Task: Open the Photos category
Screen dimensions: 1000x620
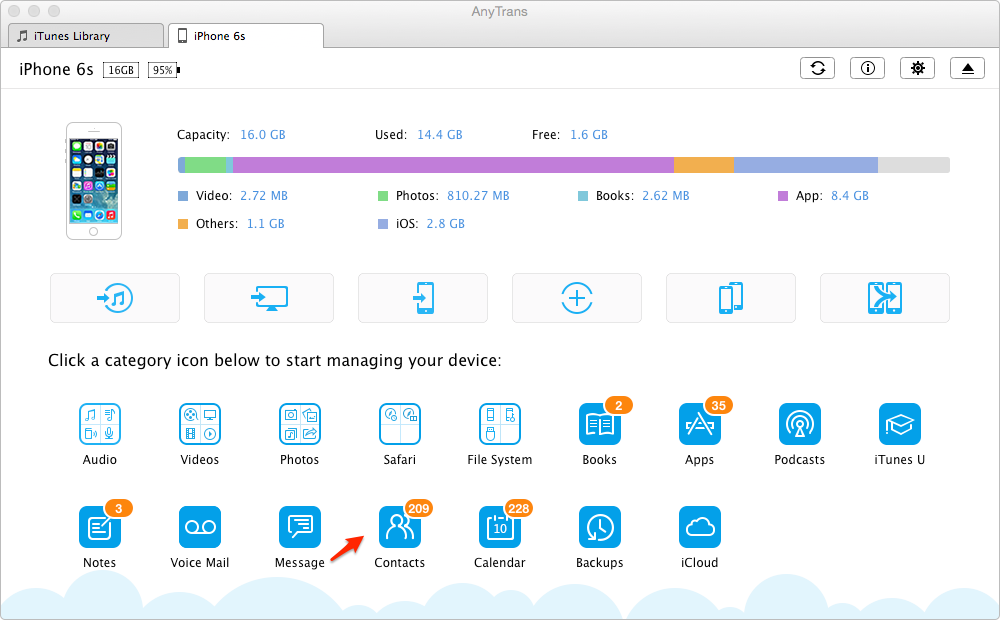Action: (x=300, y=424)
